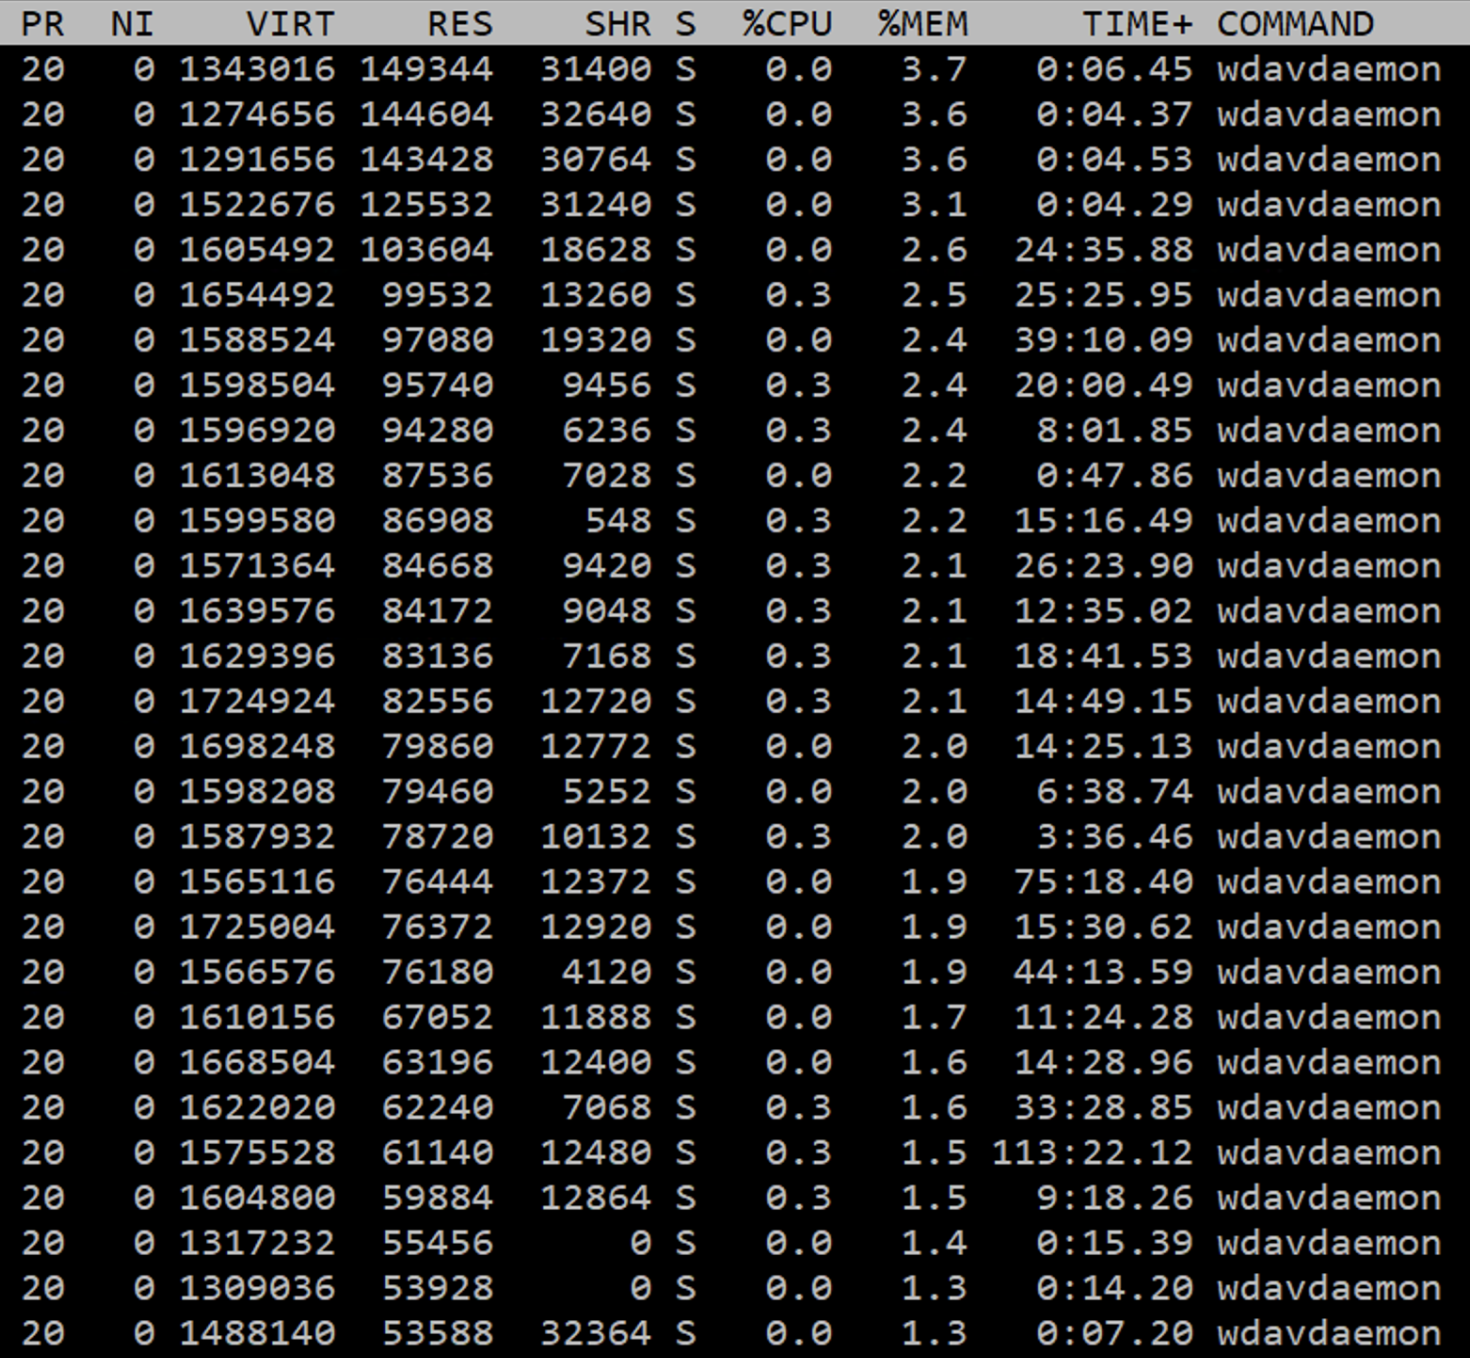Screen dimensions: 1470x1358
Task: Click the %CPU column header
Action: coord(787,23)
